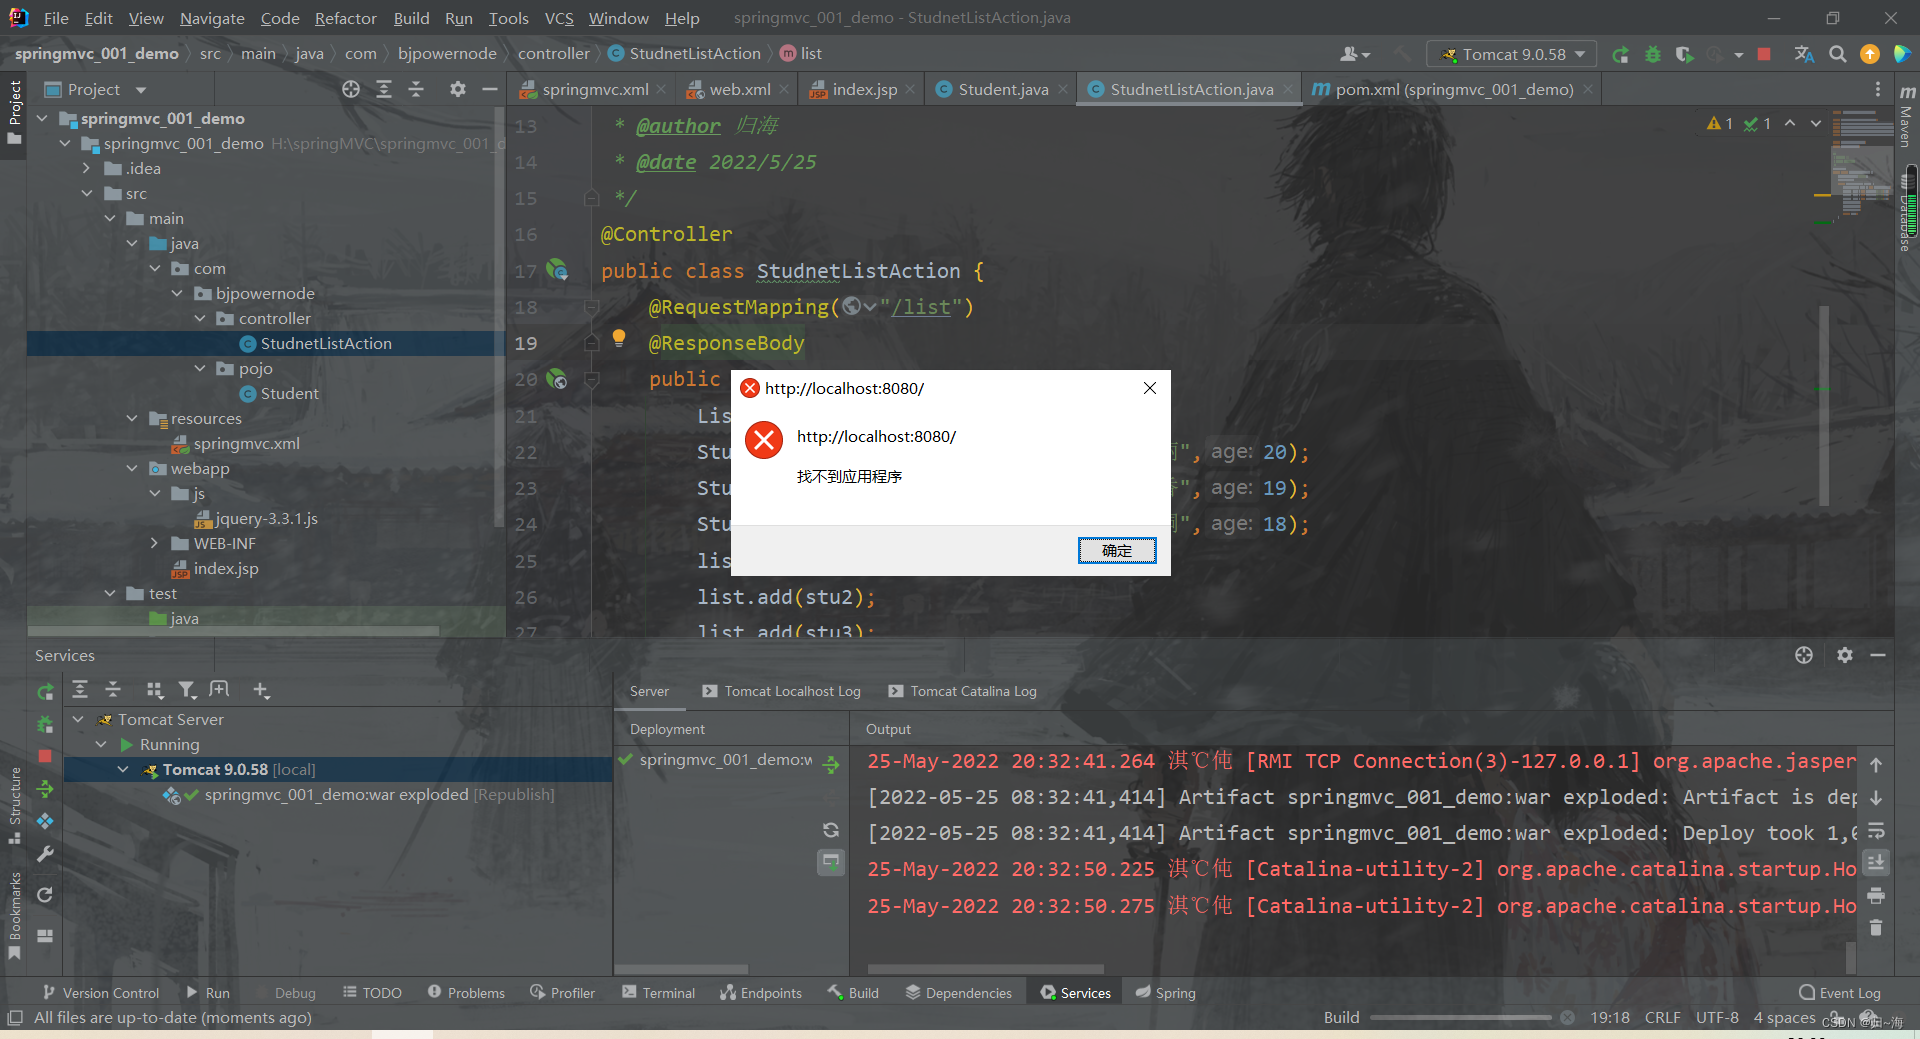
Task: Click the output horizontal scrollbar
Action: click(x=985, y=969)
